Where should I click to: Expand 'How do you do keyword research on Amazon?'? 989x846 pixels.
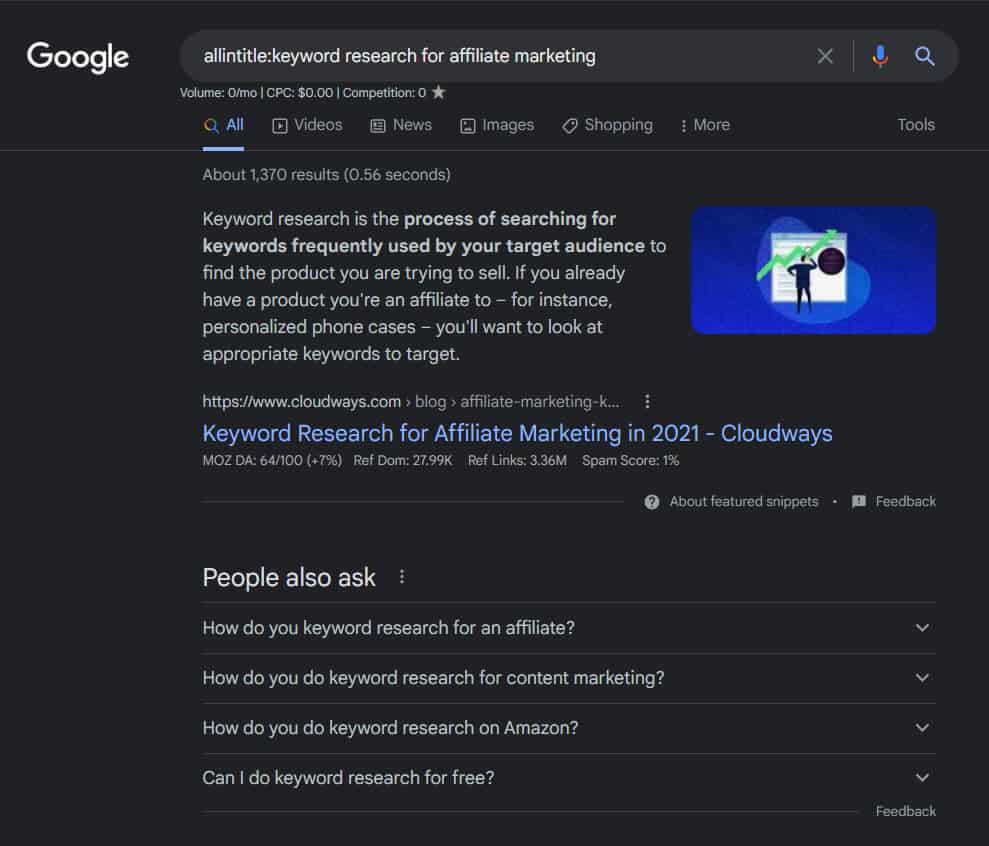pyautogui.click(x=921, y=727)
